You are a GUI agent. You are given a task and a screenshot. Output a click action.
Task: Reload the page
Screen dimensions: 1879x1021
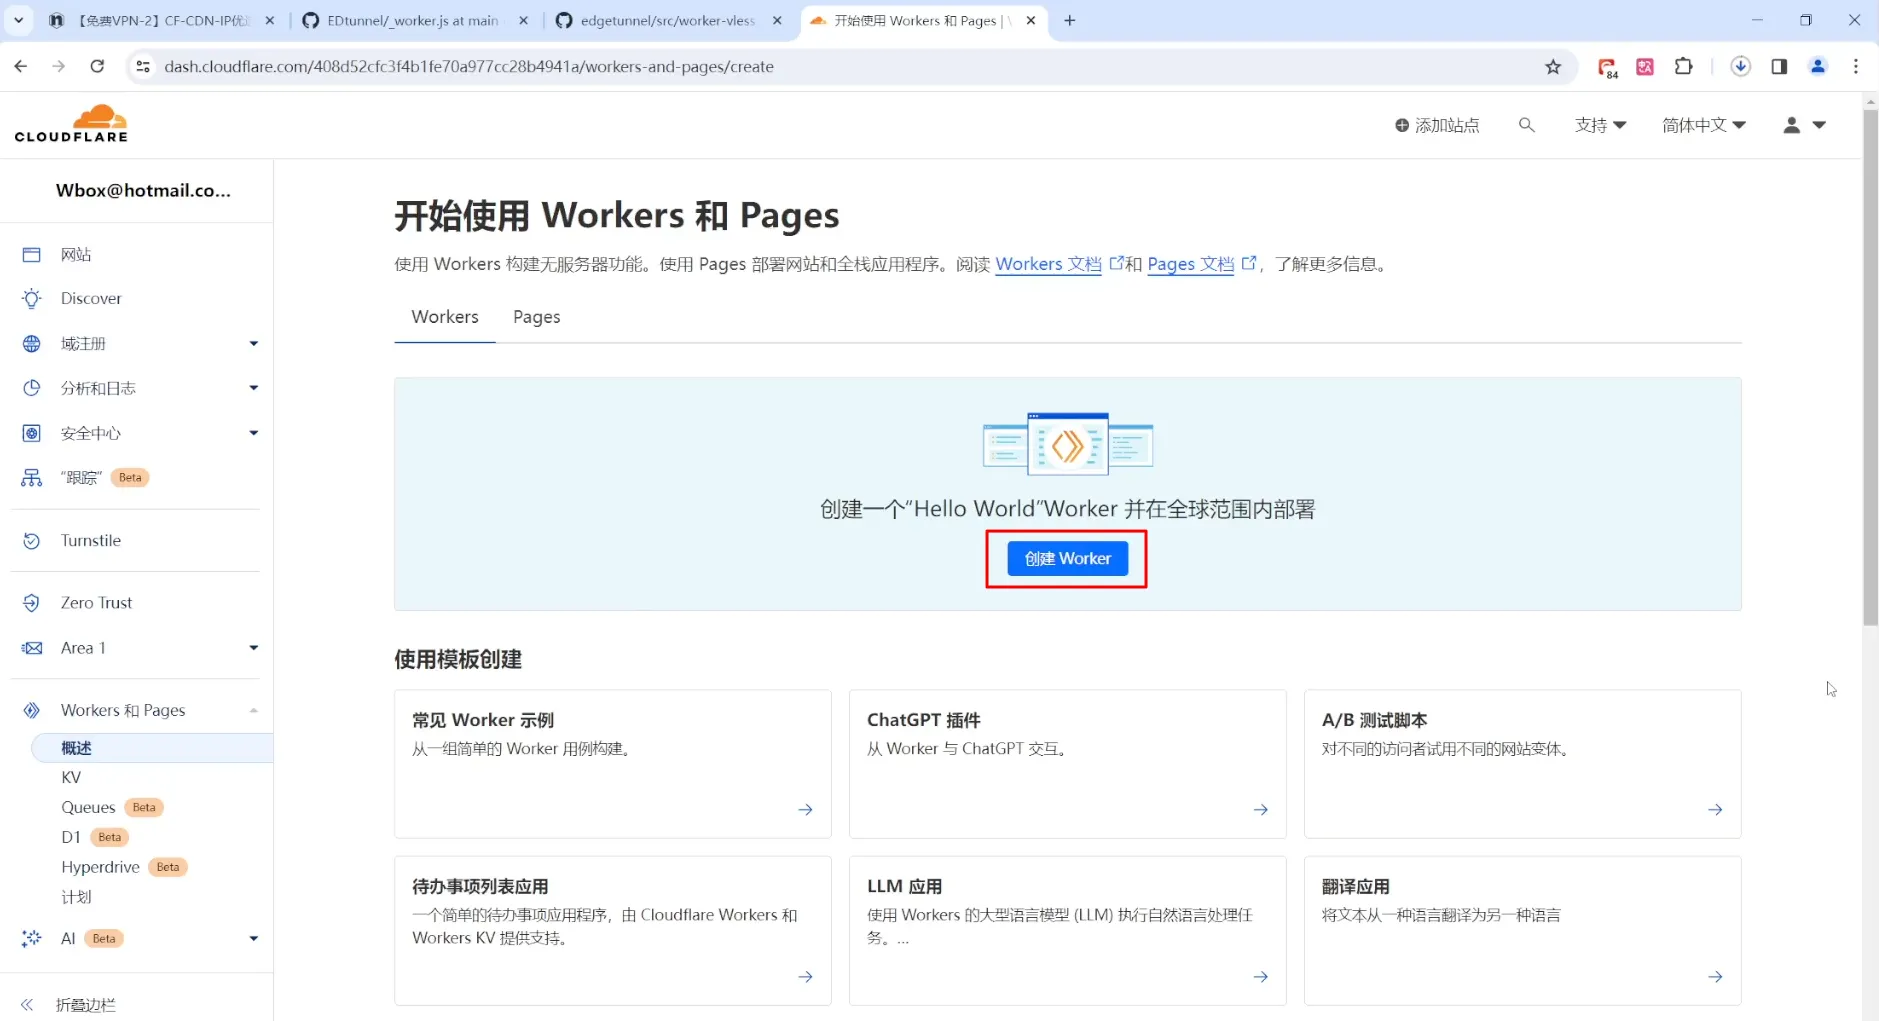97,67
